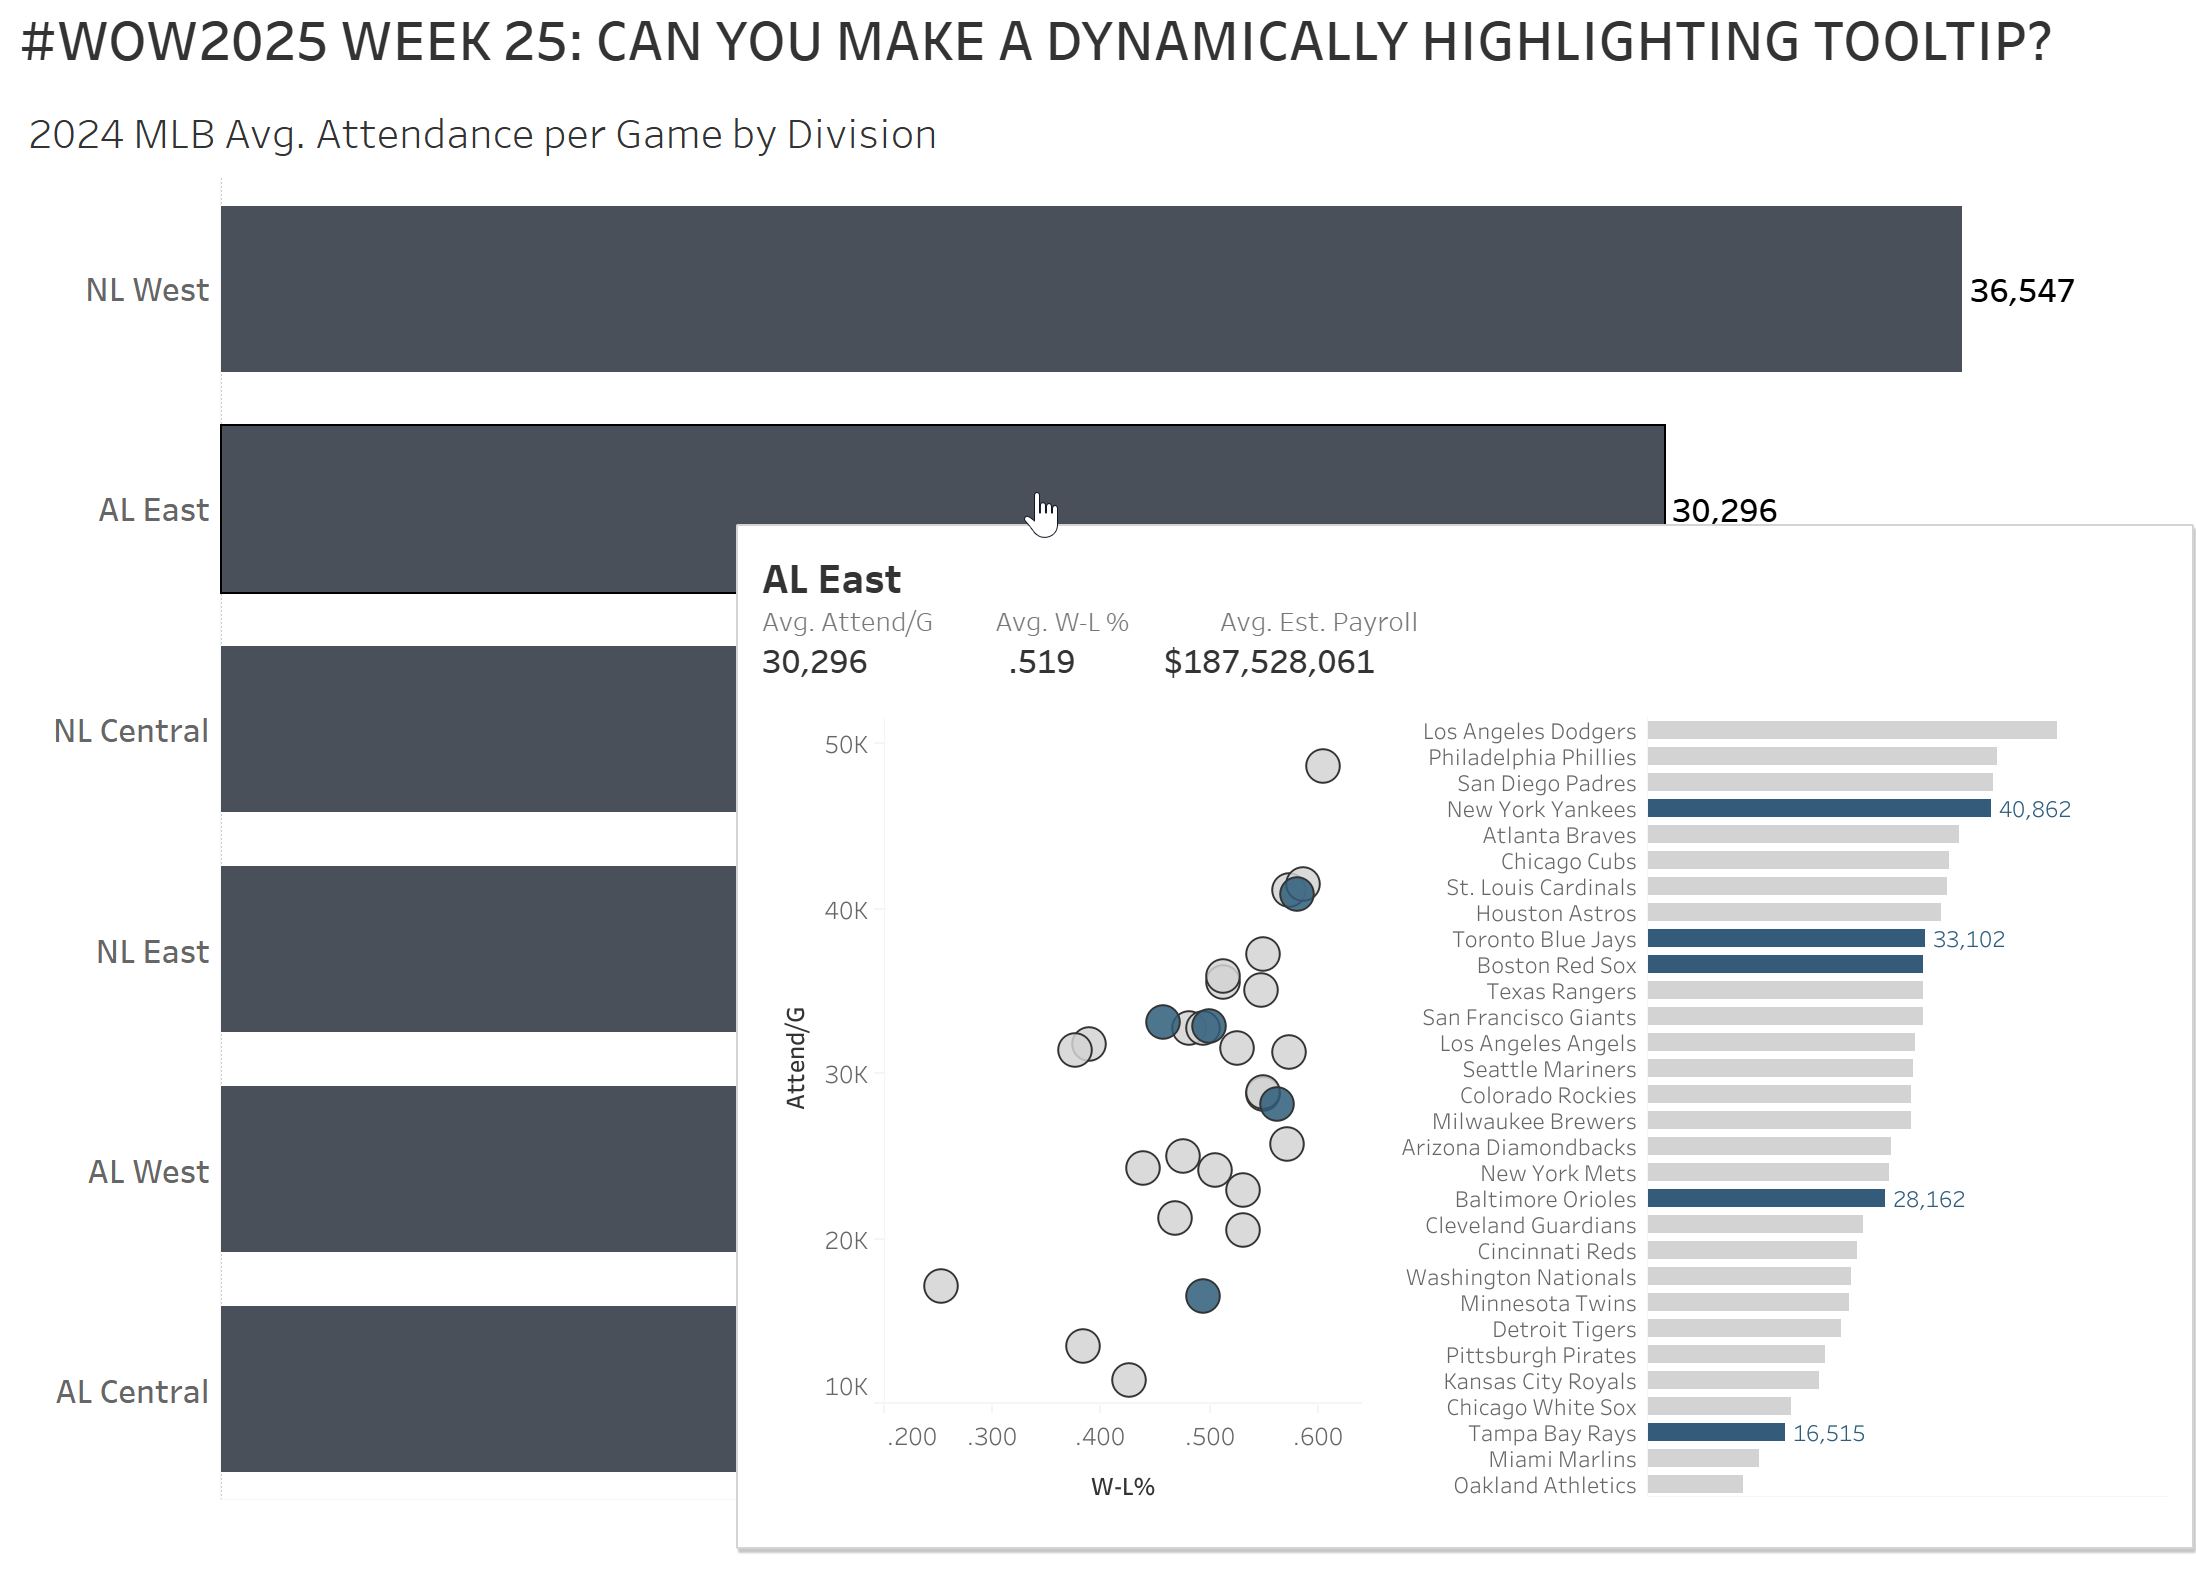The image size is (2196, 1569).
Task: Click the topmost scatter dot near 50K
Action: [1322, 766]
